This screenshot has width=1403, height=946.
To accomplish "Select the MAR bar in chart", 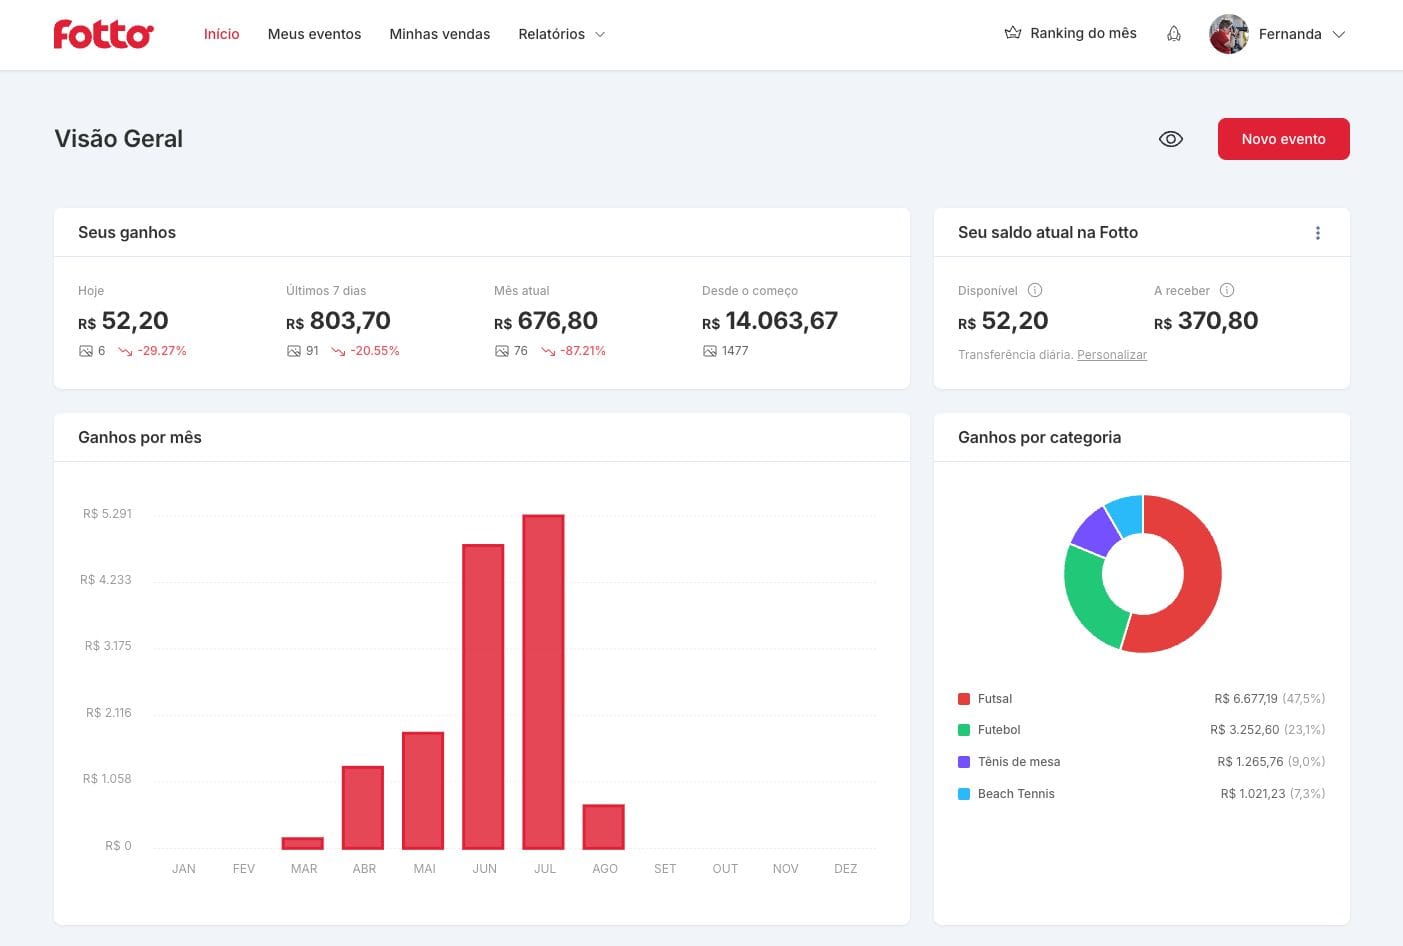I will [303, 843].
